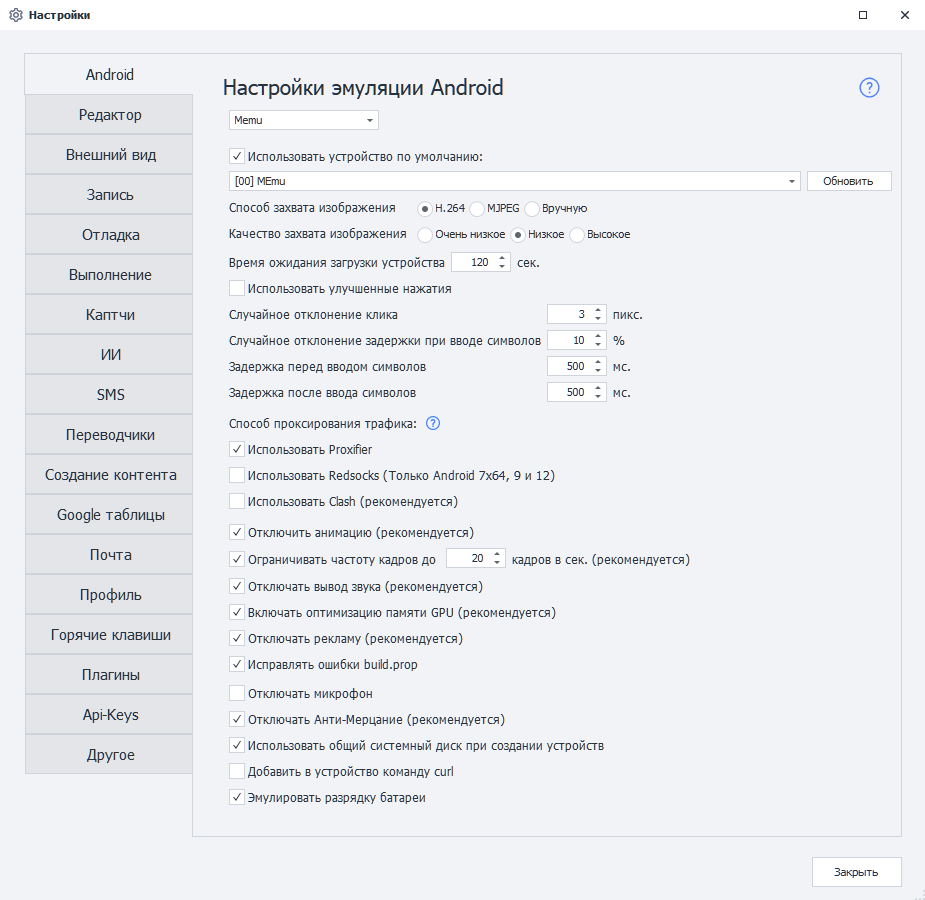Toggle frame rate limit checkbox
Image resolution: width=925 pixels, height=900 pixels.
coord(237,559)
